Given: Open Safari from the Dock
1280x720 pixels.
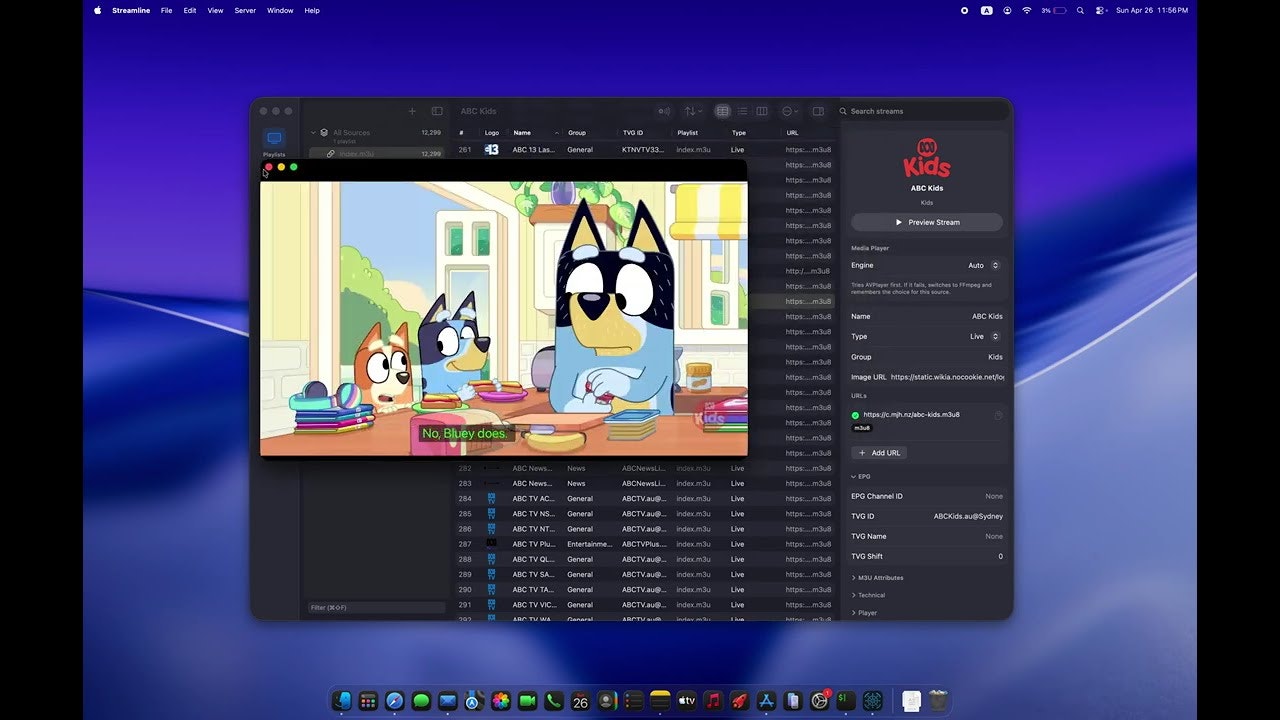Looking at the screenshot, I should tap(394, 701).
